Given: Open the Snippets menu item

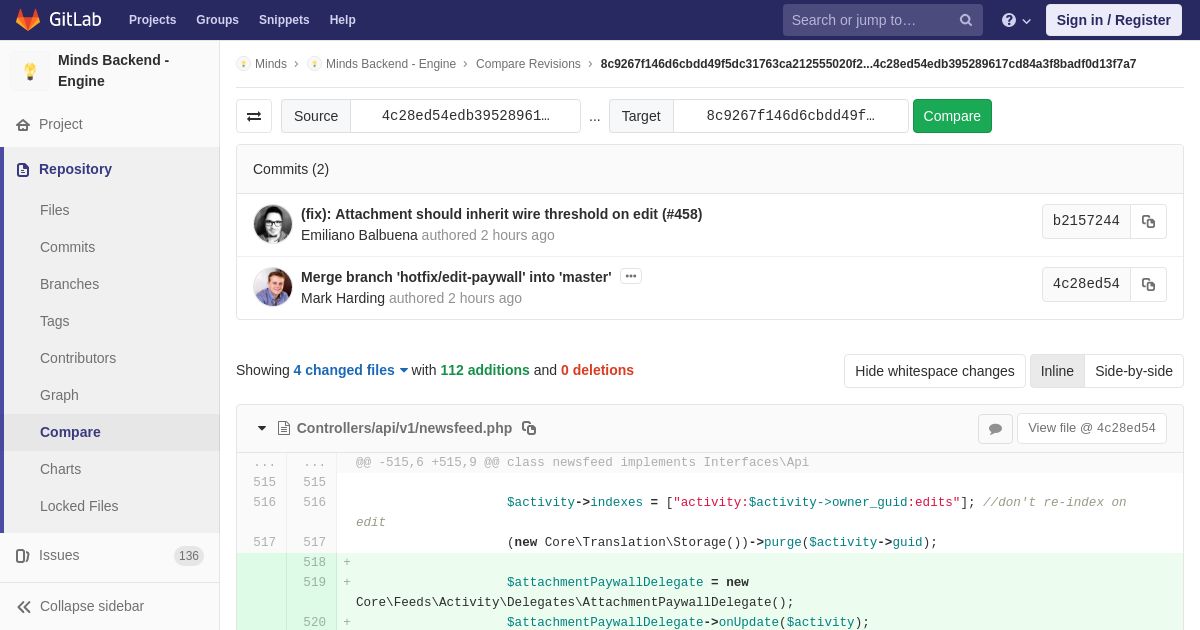Looking at the screenshot, I should (x=284, y=20).
